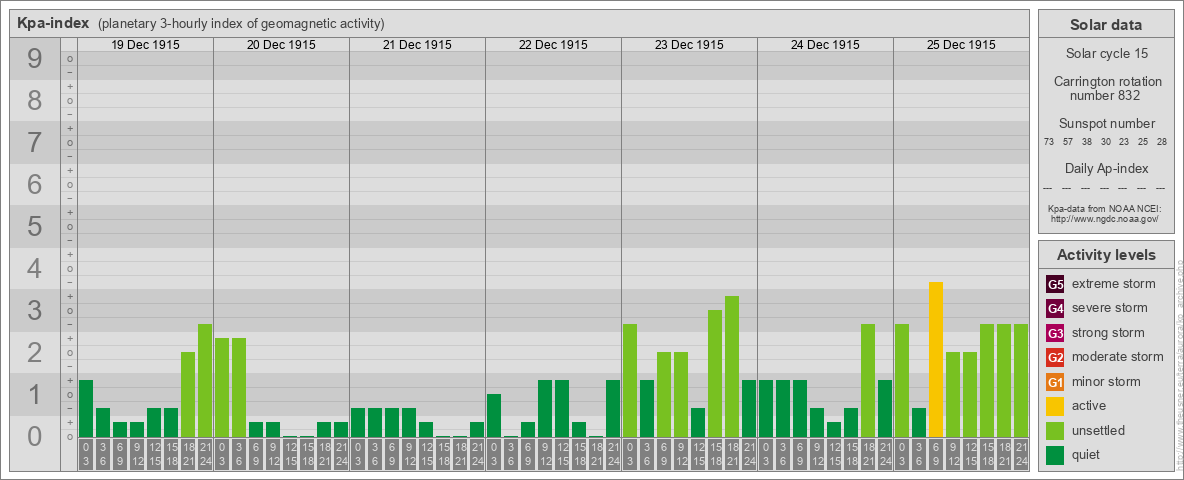
Task: Click the 'strong storm' legend label
Action: coord(1108,333)
